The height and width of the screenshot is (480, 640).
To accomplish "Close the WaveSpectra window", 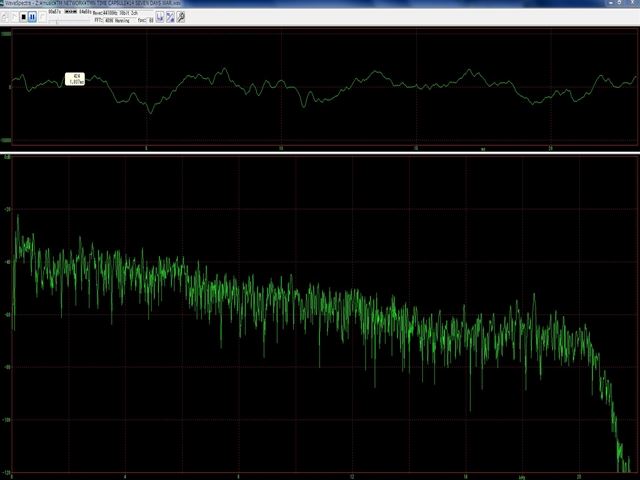I will [x=632, y=3].
